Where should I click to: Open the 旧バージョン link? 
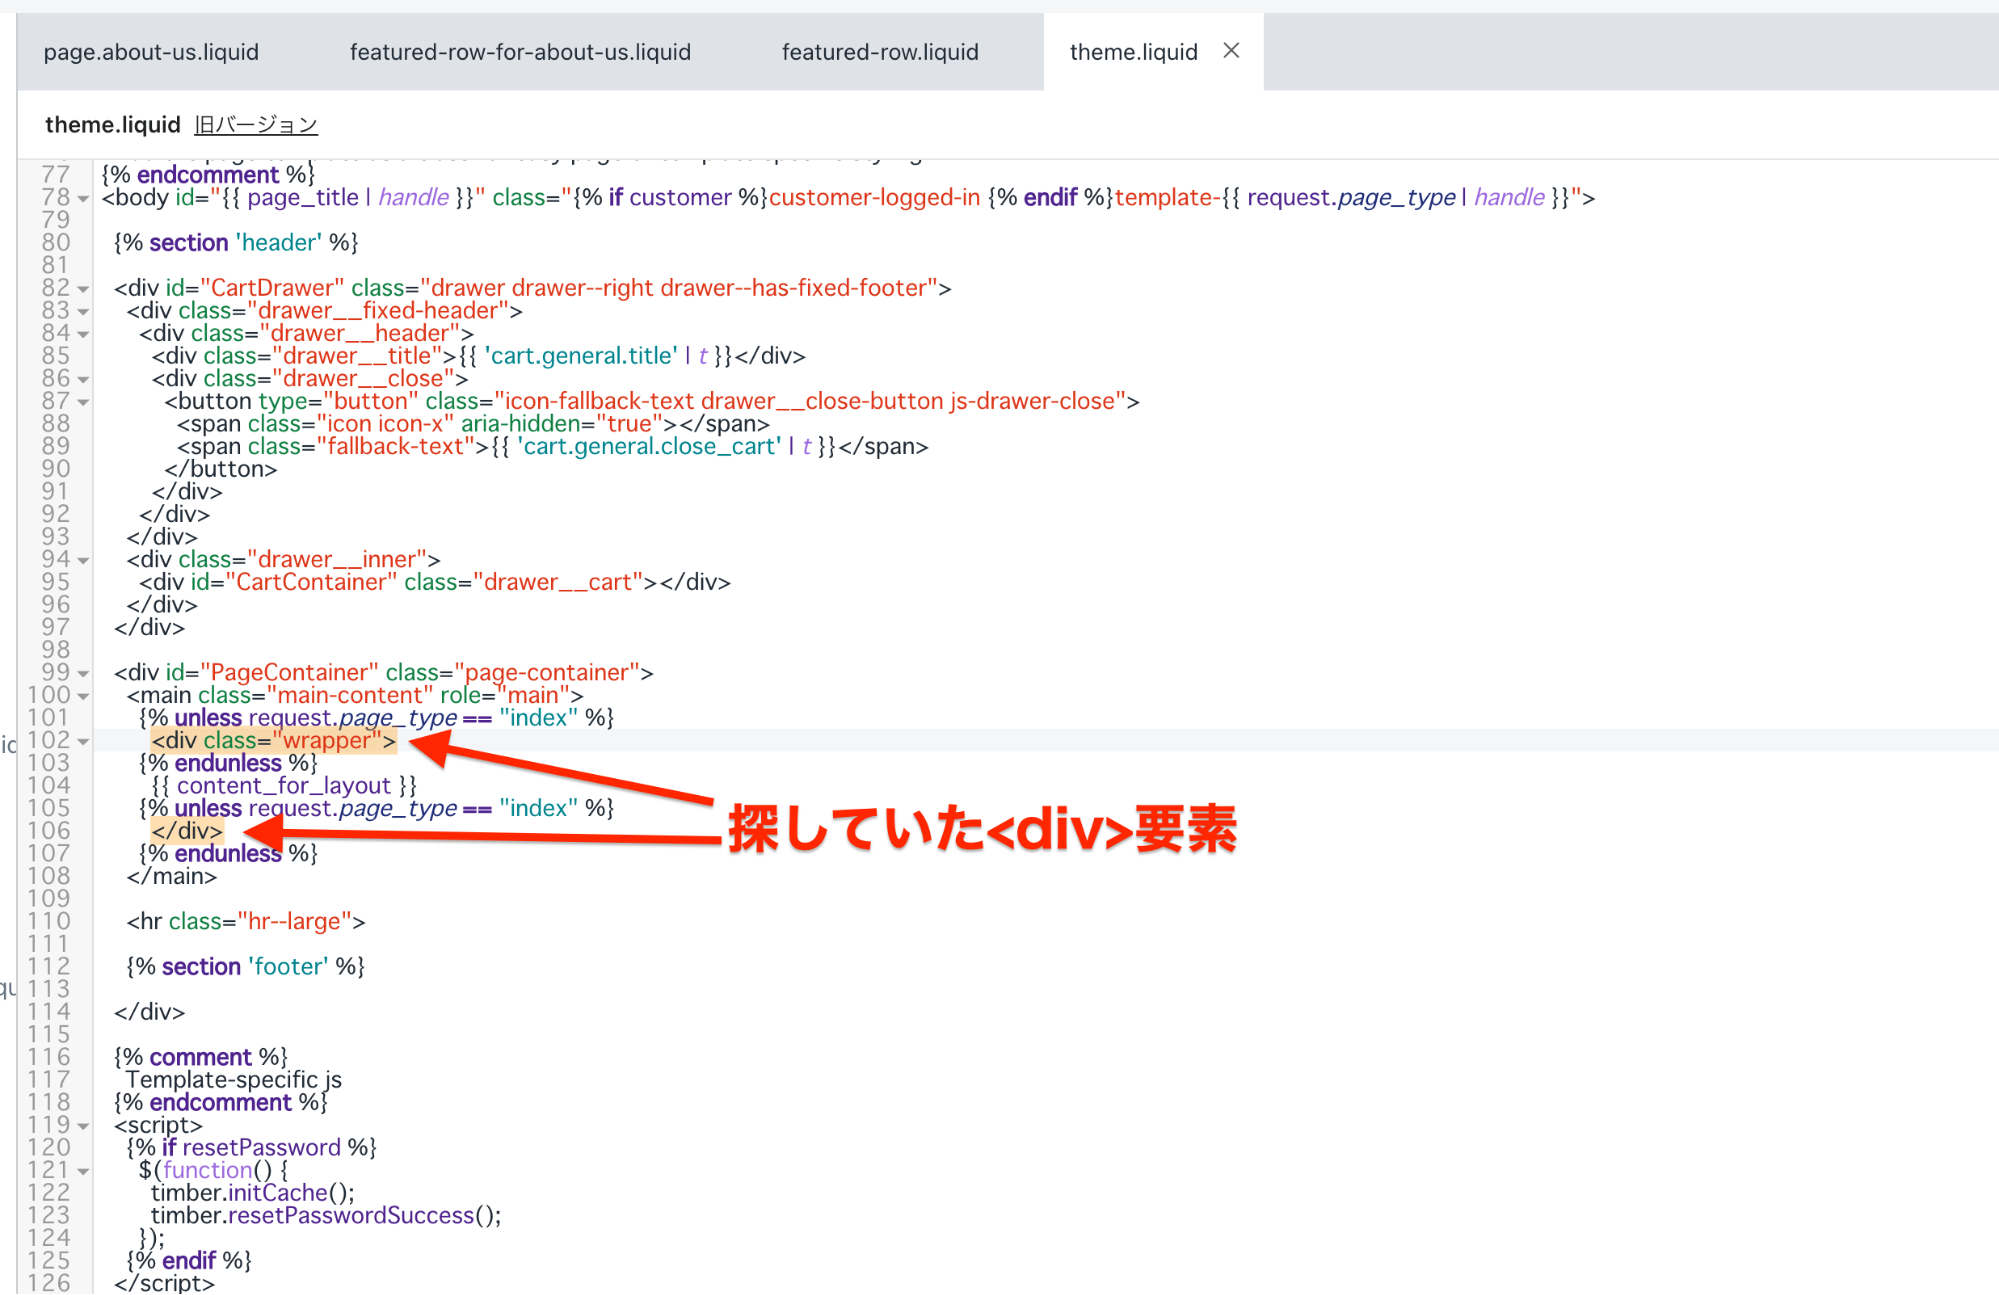(x=256, y=125)
